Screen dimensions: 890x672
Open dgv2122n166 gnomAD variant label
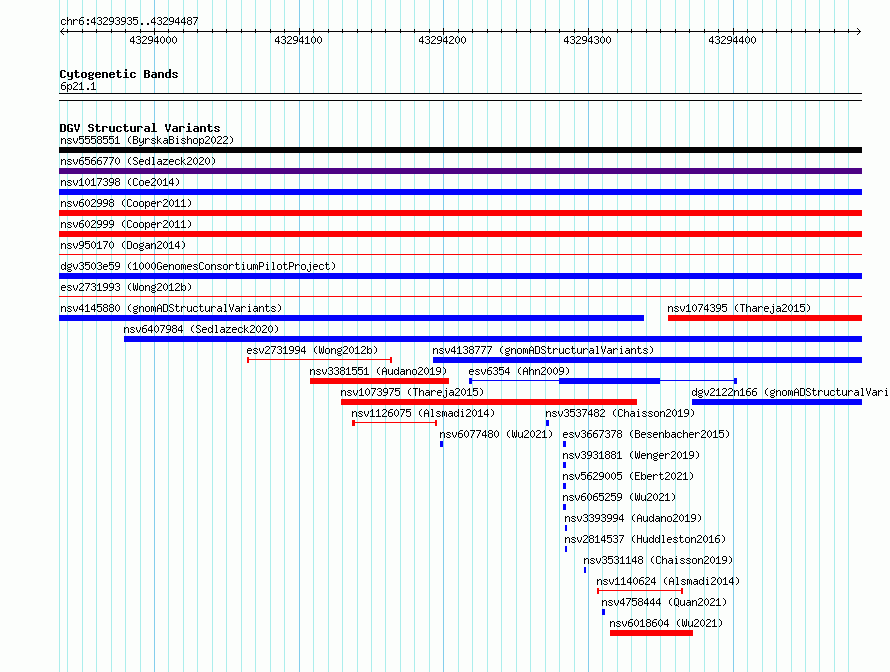(x=790, y=392)
